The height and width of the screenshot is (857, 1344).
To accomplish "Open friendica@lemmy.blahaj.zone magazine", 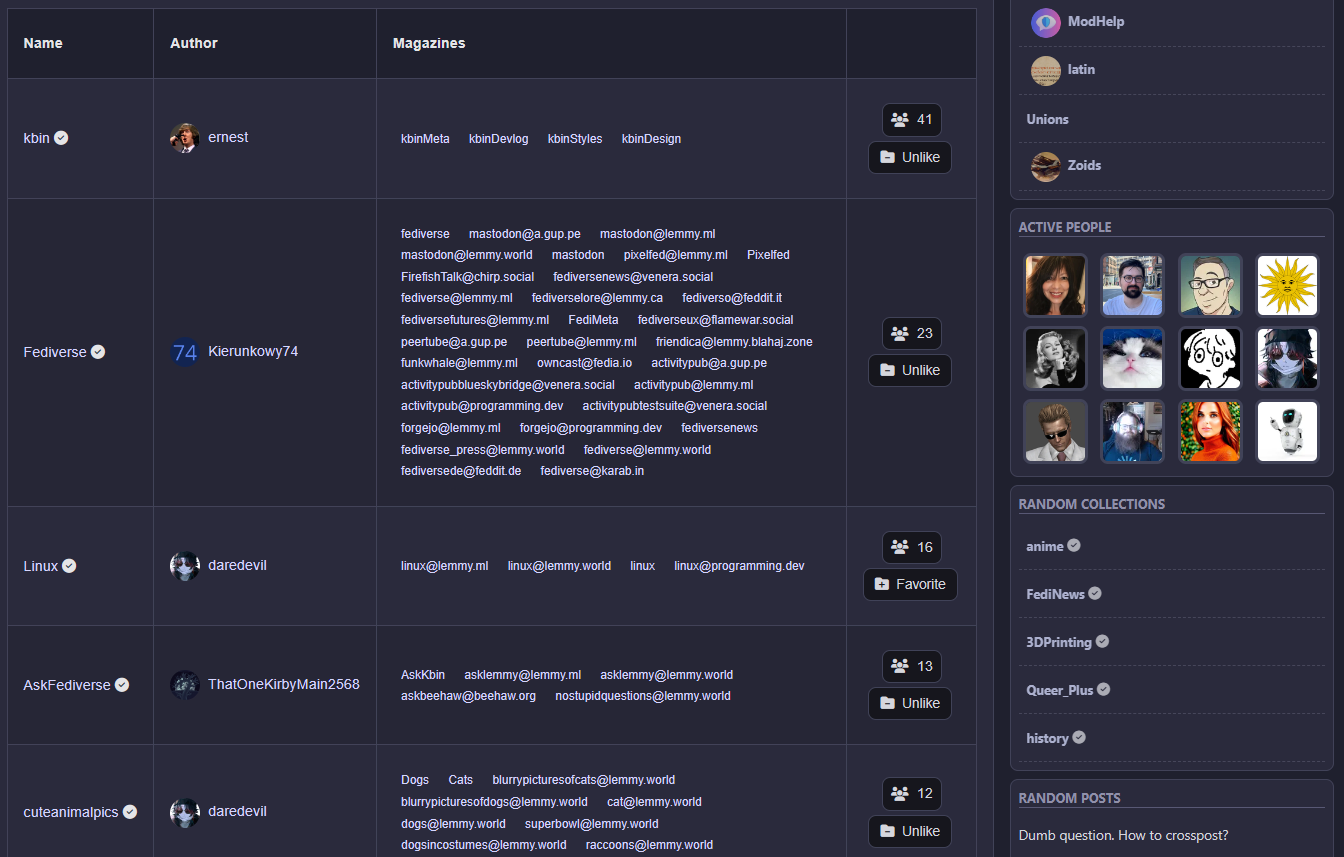I will point(734,342).
